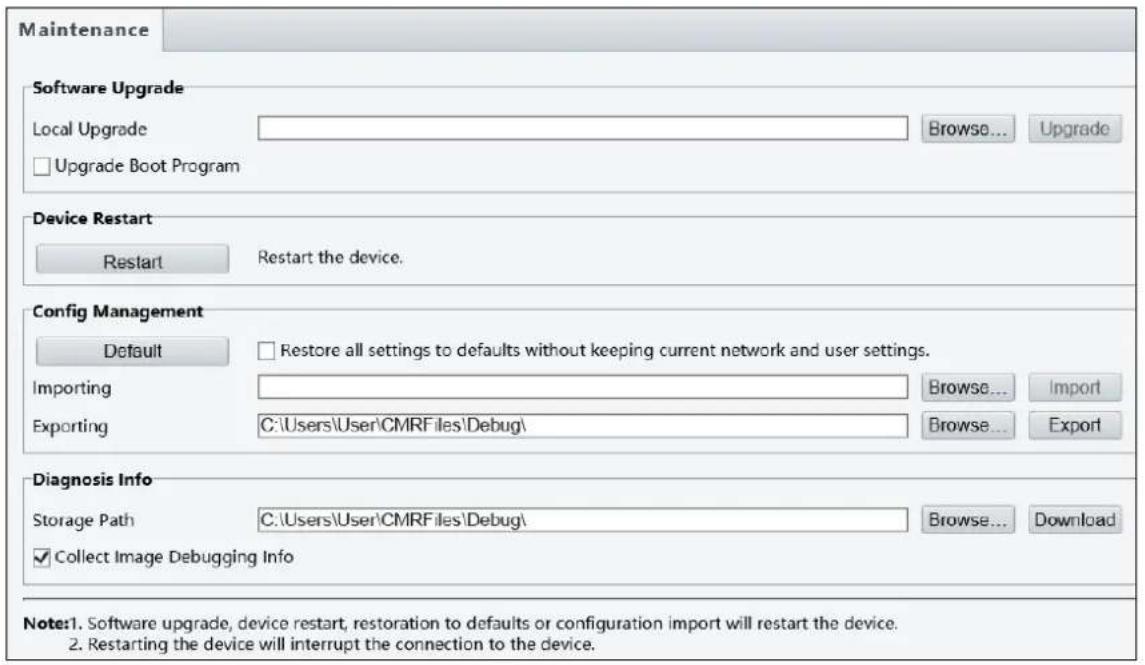
Task: Enable the Upgrade Boot Program checkbox
Action: pyautogui.click(x=42, y=166)
